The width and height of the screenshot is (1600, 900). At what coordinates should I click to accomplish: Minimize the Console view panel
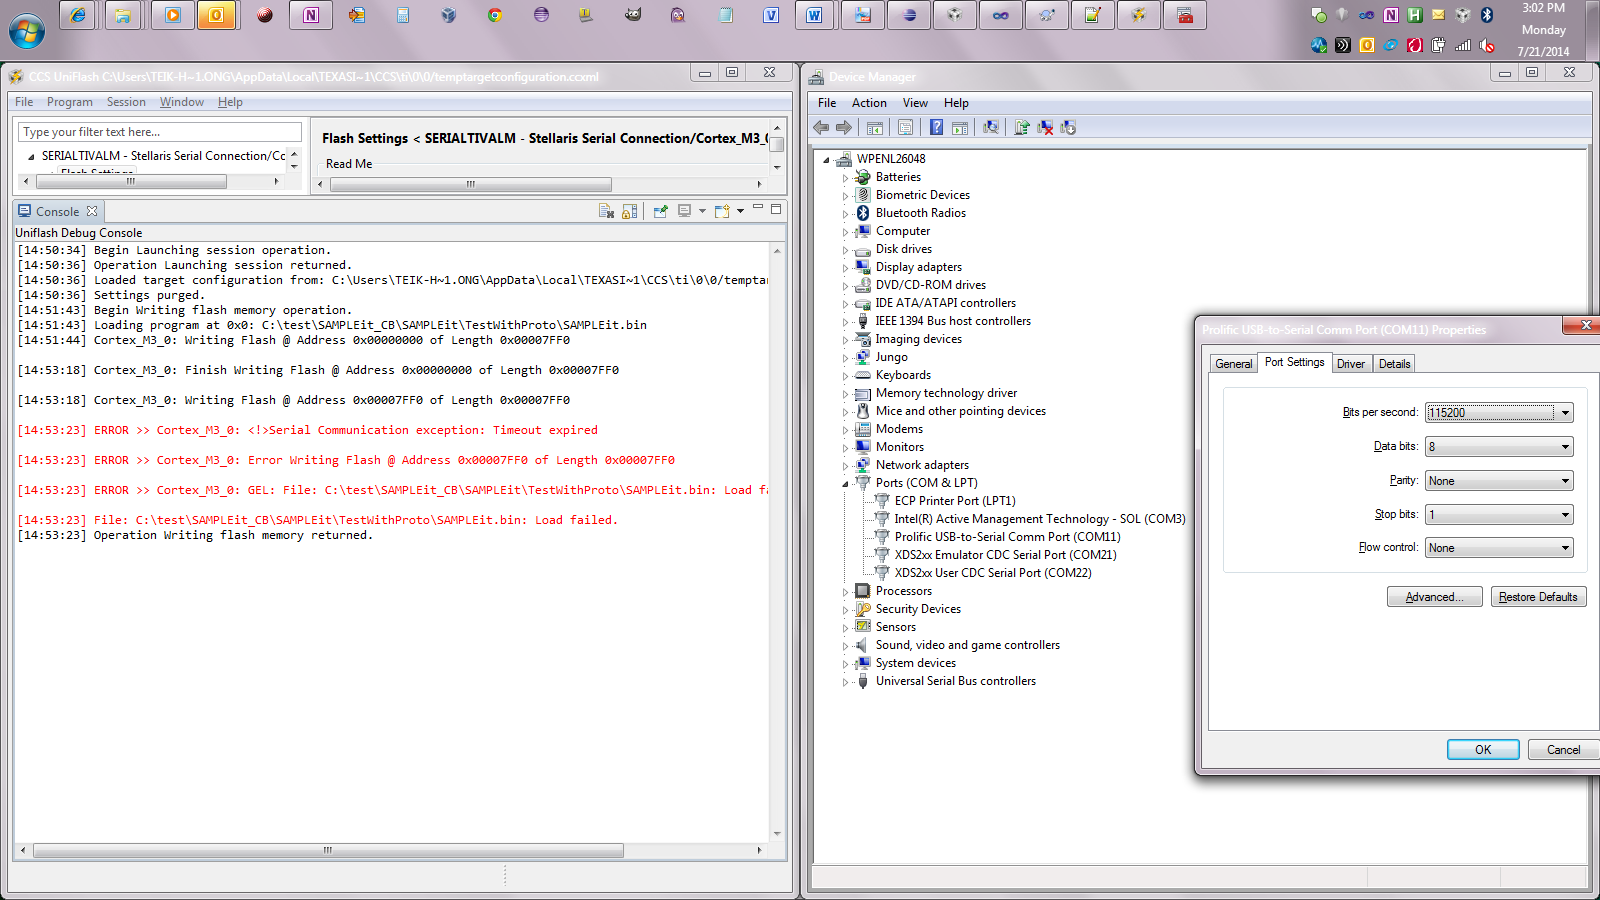point(758,208)
